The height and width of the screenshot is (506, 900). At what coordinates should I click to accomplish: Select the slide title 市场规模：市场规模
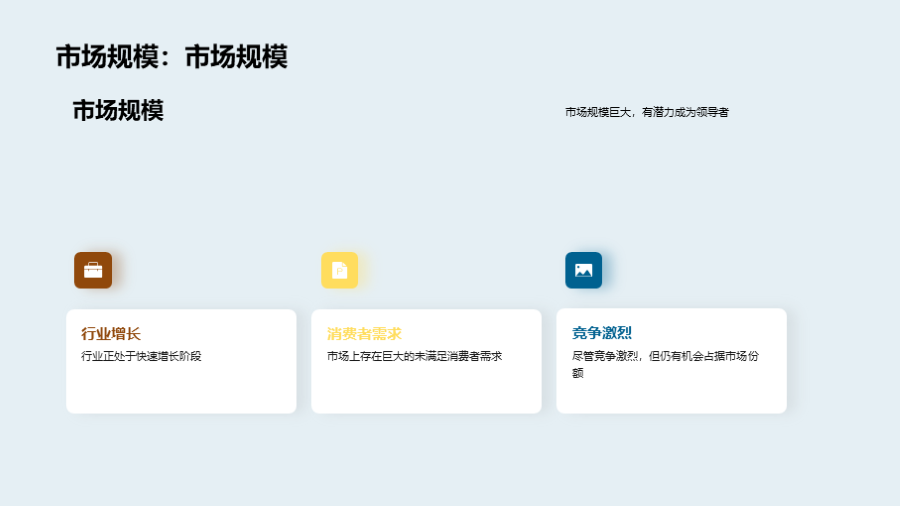tap(171, 57)
